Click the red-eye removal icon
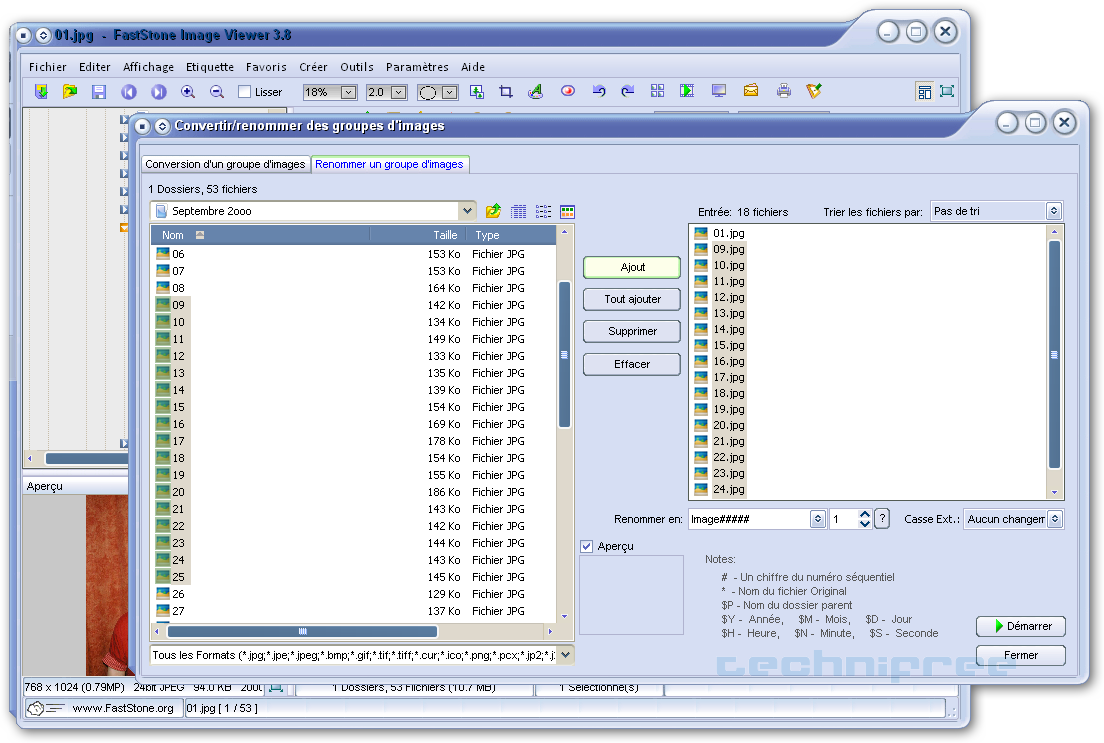This screenshot has height=743, width=1104. point(567,92)
